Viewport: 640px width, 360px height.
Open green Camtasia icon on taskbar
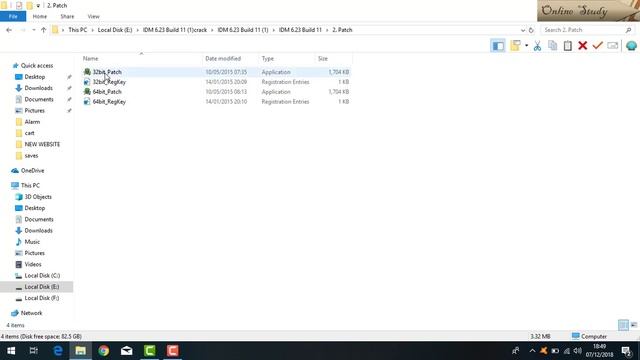[150, 351]
